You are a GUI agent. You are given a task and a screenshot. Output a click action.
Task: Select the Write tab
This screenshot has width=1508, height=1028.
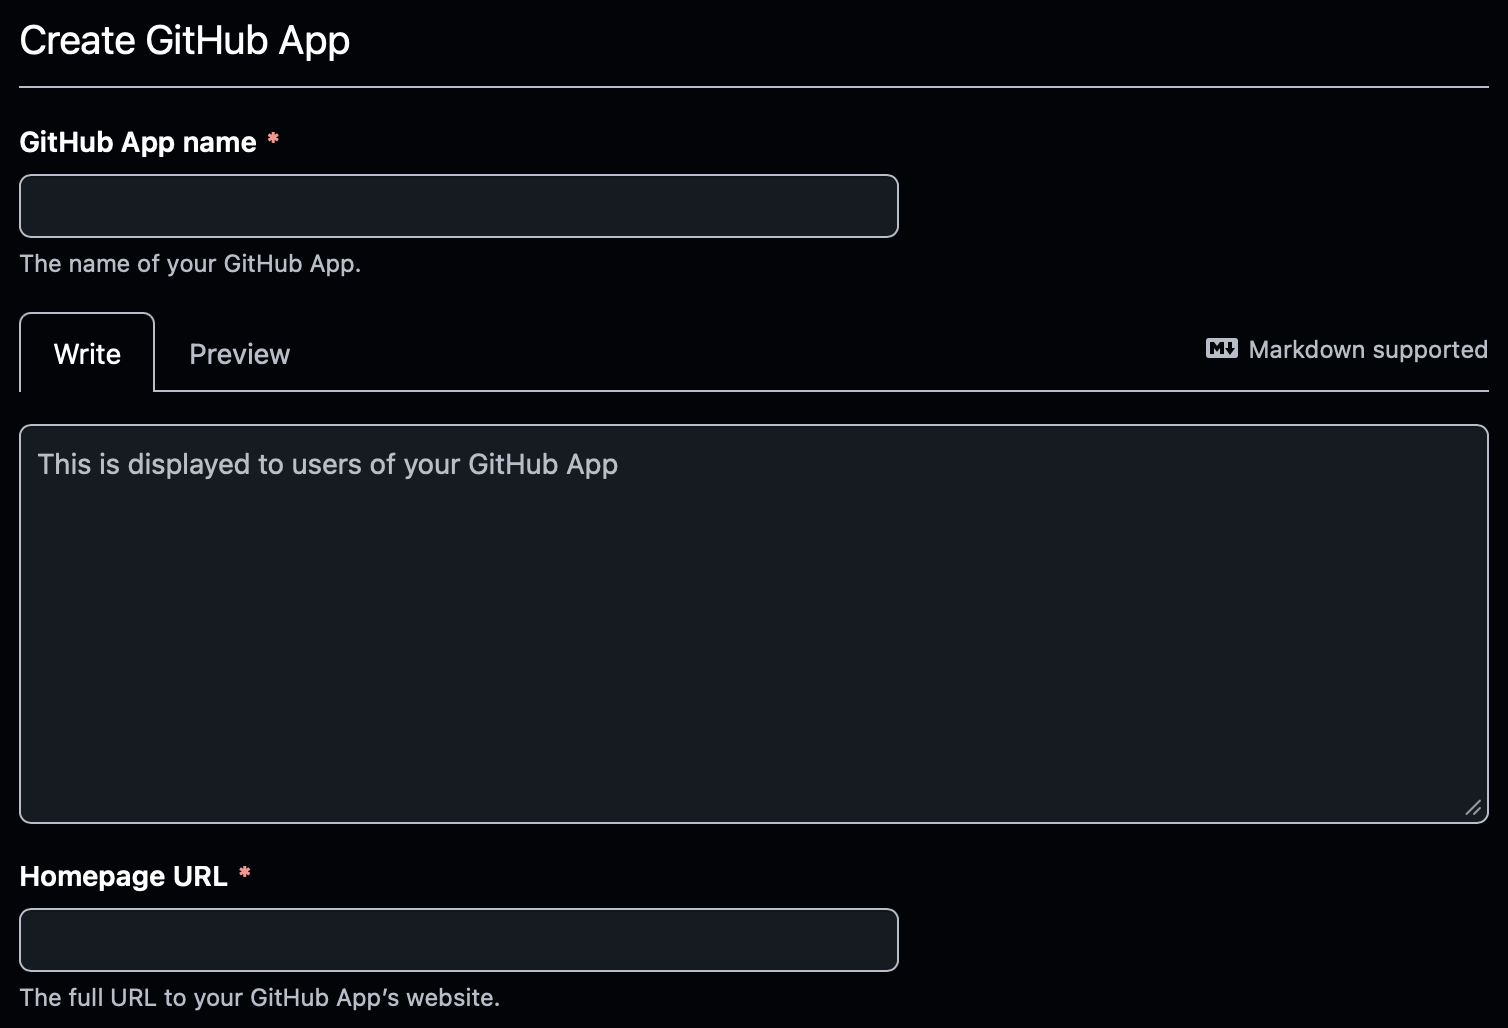coord(86,353)
